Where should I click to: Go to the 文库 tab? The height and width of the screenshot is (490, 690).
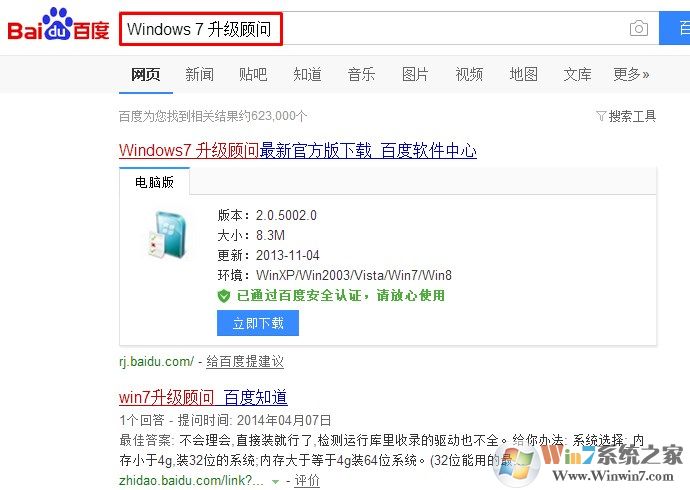click(577, 74)
